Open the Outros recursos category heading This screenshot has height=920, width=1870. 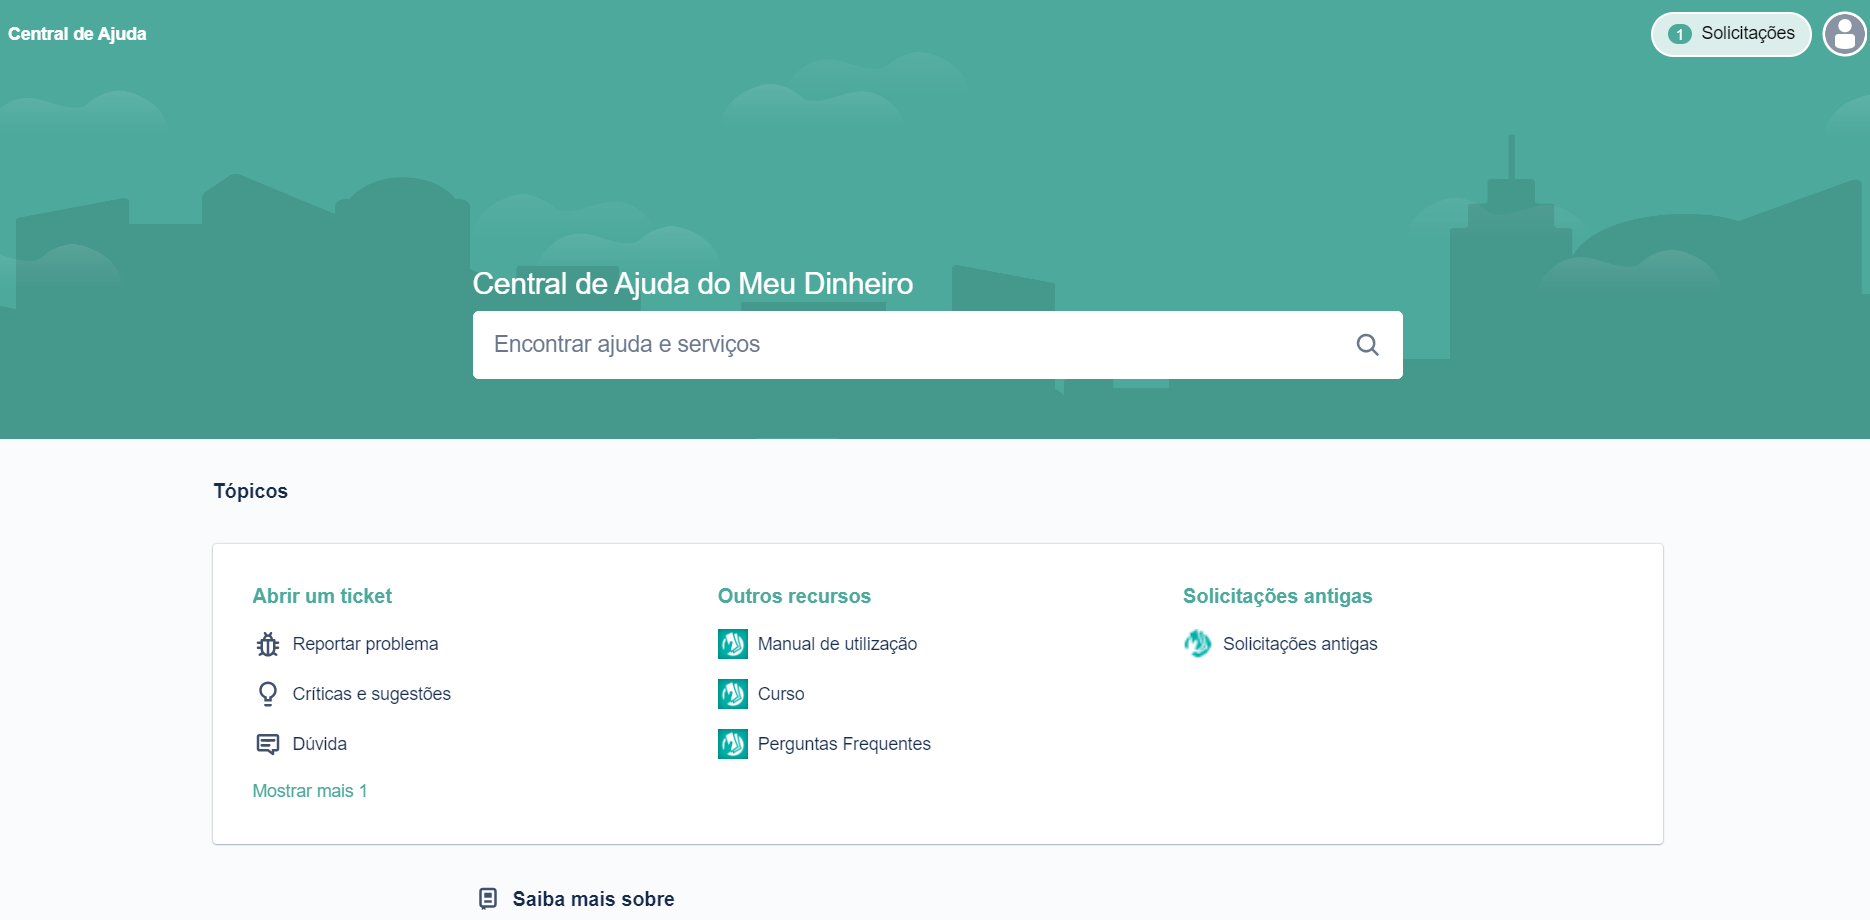794,596
